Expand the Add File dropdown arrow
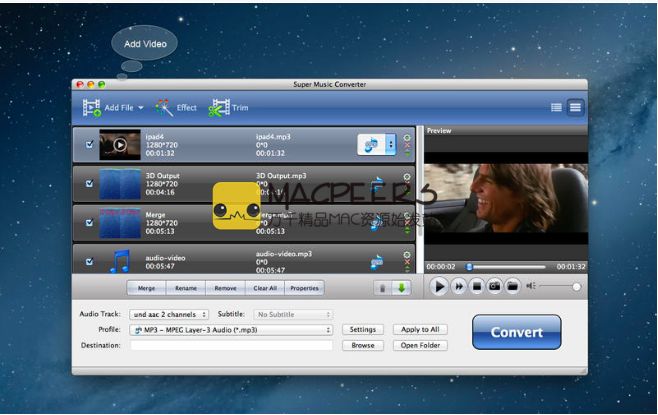Viewport: 658px width, 415px height. [x=141, y=108]
